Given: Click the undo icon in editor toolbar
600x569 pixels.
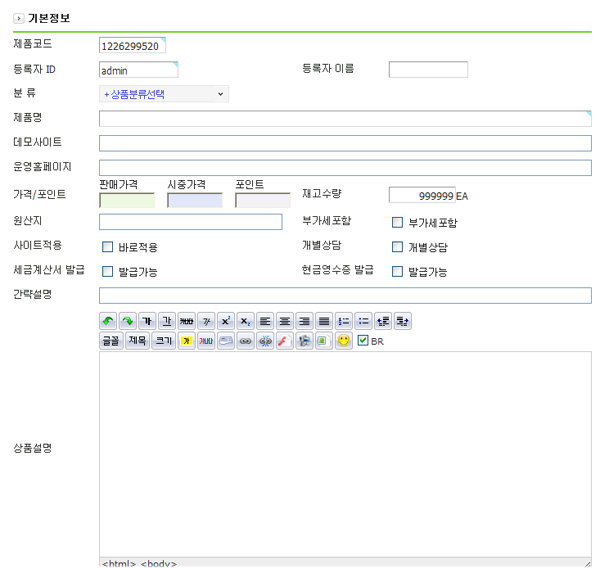Looking at the screenshot, I should point(108,321).
